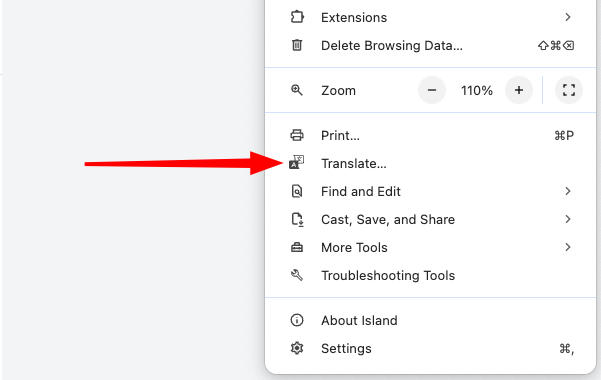Viewport: 601px width, 380px height.
Task: Click the magnifier Zoom icon
Action: point(297,90)
